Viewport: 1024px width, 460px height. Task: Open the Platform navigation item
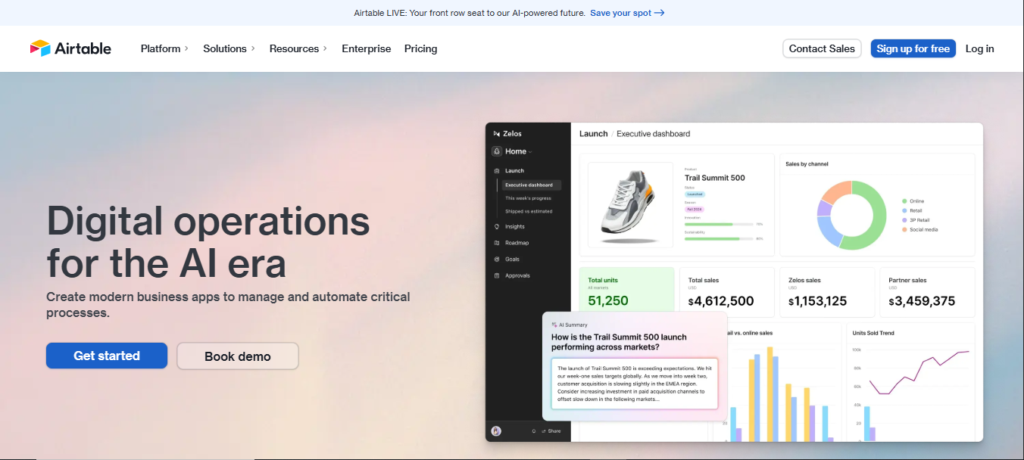point(165,48)
